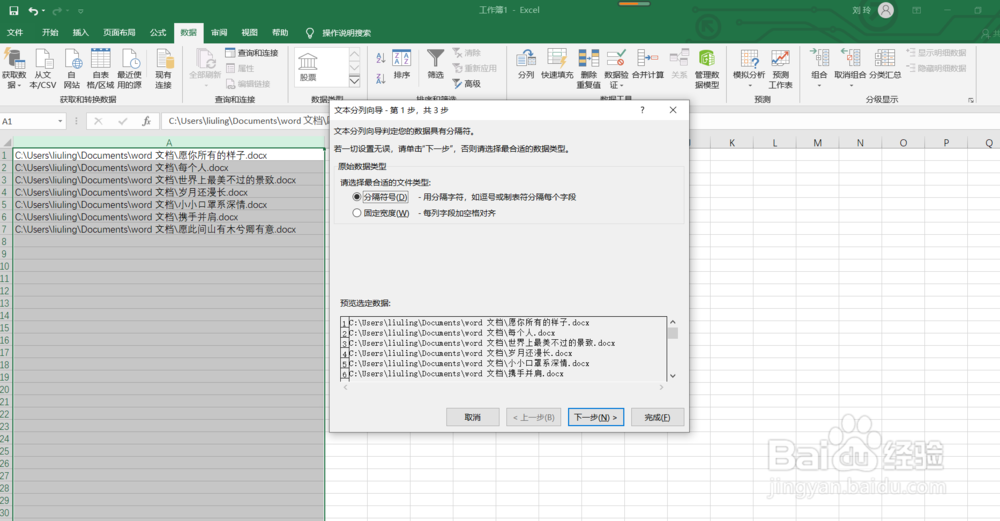Open Customize Quick Access Toolbar dropdown
Image resolution: width=1000 pixels, height=521 pixels.
tap(80, 11)
